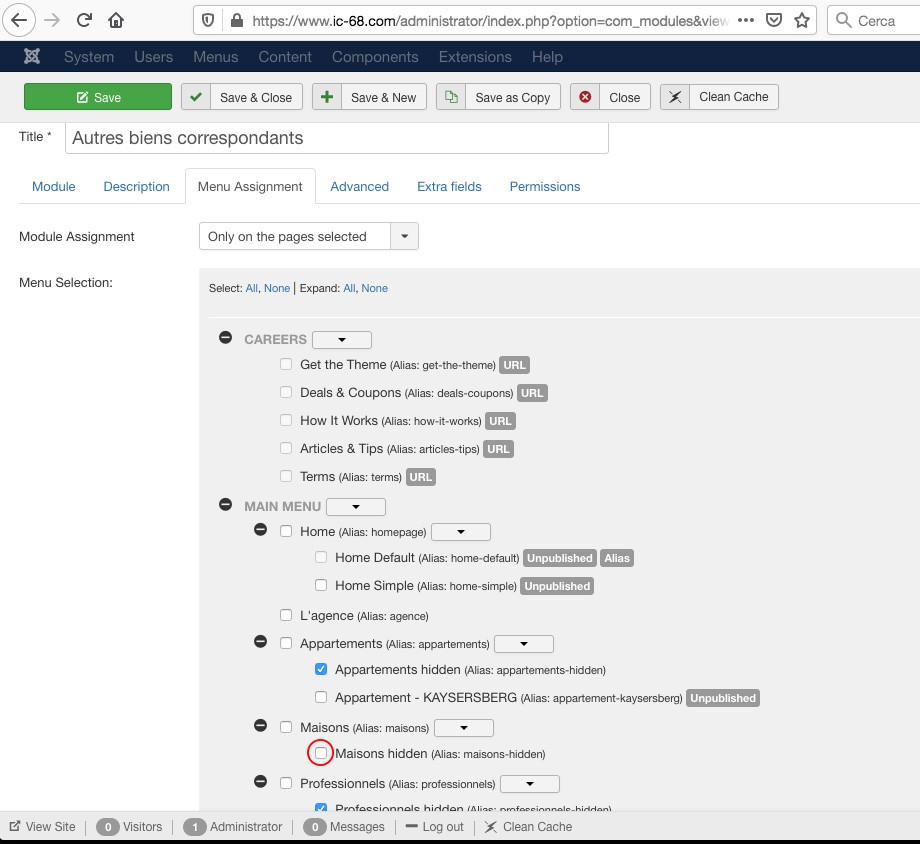
Task: Click the Save & Close button label
Action: click(x=256, y=97)
